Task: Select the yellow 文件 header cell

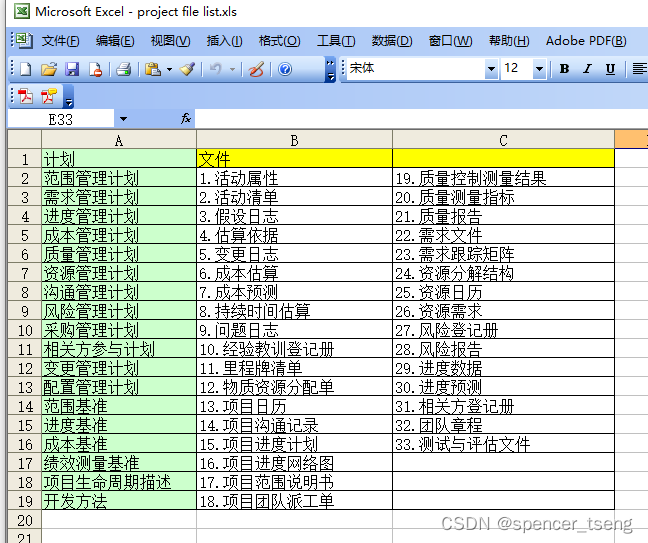Action: click(x=294, y=159)
